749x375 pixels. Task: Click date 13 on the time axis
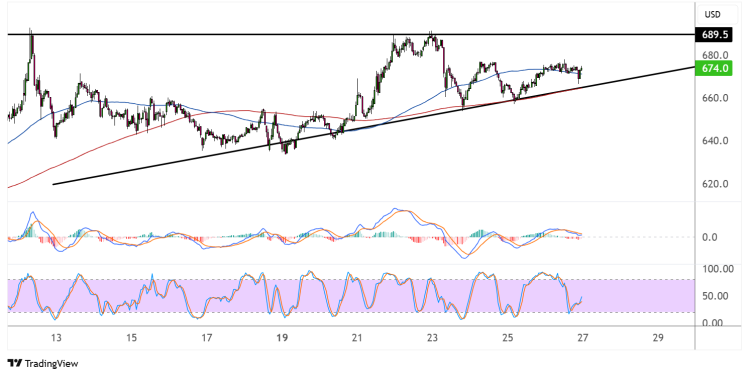pos(56,338)
